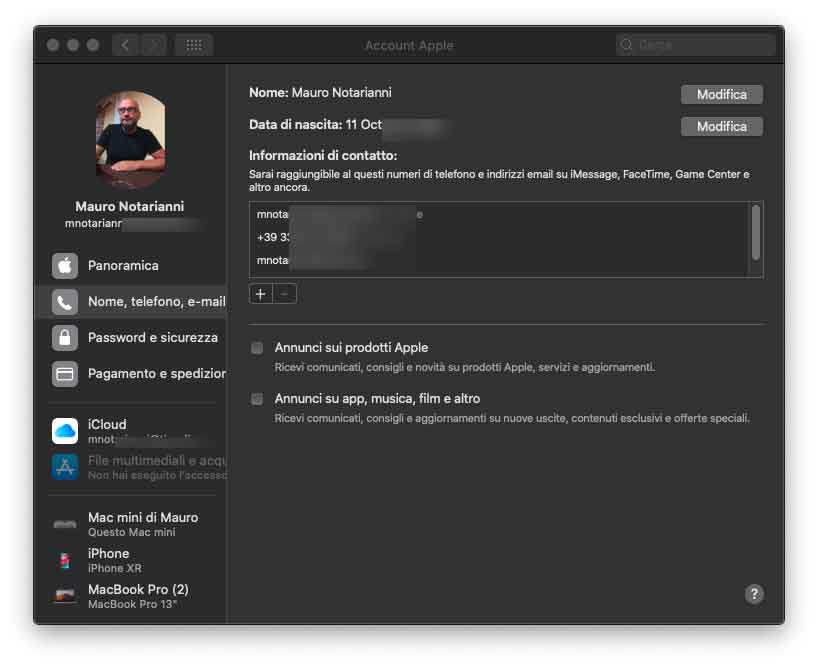Image resolution: width=818 pixels, height=666 pixels.
Task: Enable Annunci sui prodotti Apple checkbox
Action: [257, 348]
